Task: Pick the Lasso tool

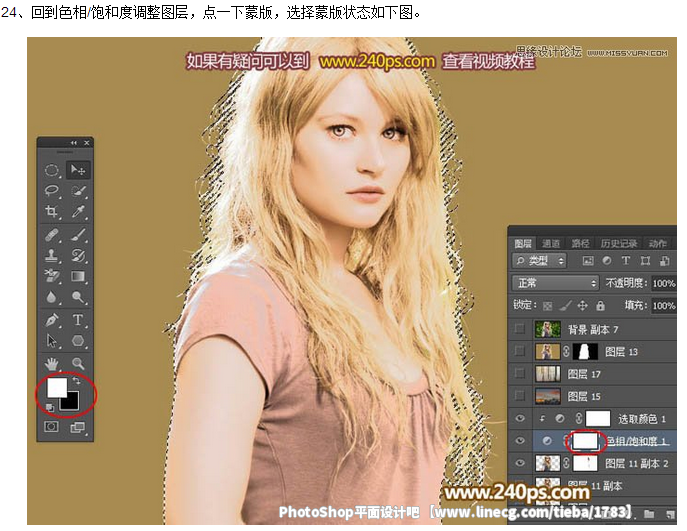Action: [x=52, y=190]
